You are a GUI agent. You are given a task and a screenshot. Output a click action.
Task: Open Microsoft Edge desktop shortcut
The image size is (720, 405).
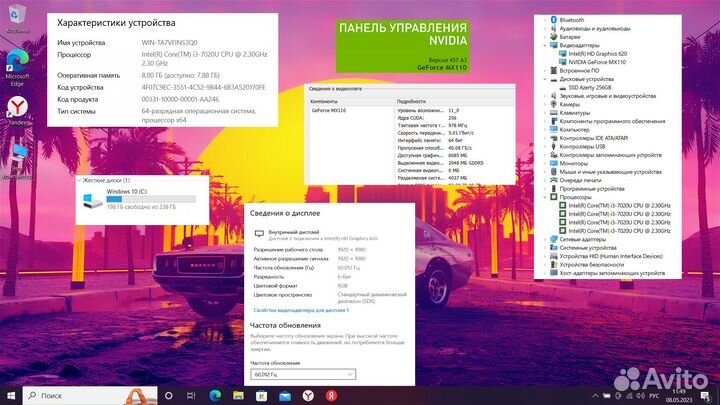click(17, 68)
